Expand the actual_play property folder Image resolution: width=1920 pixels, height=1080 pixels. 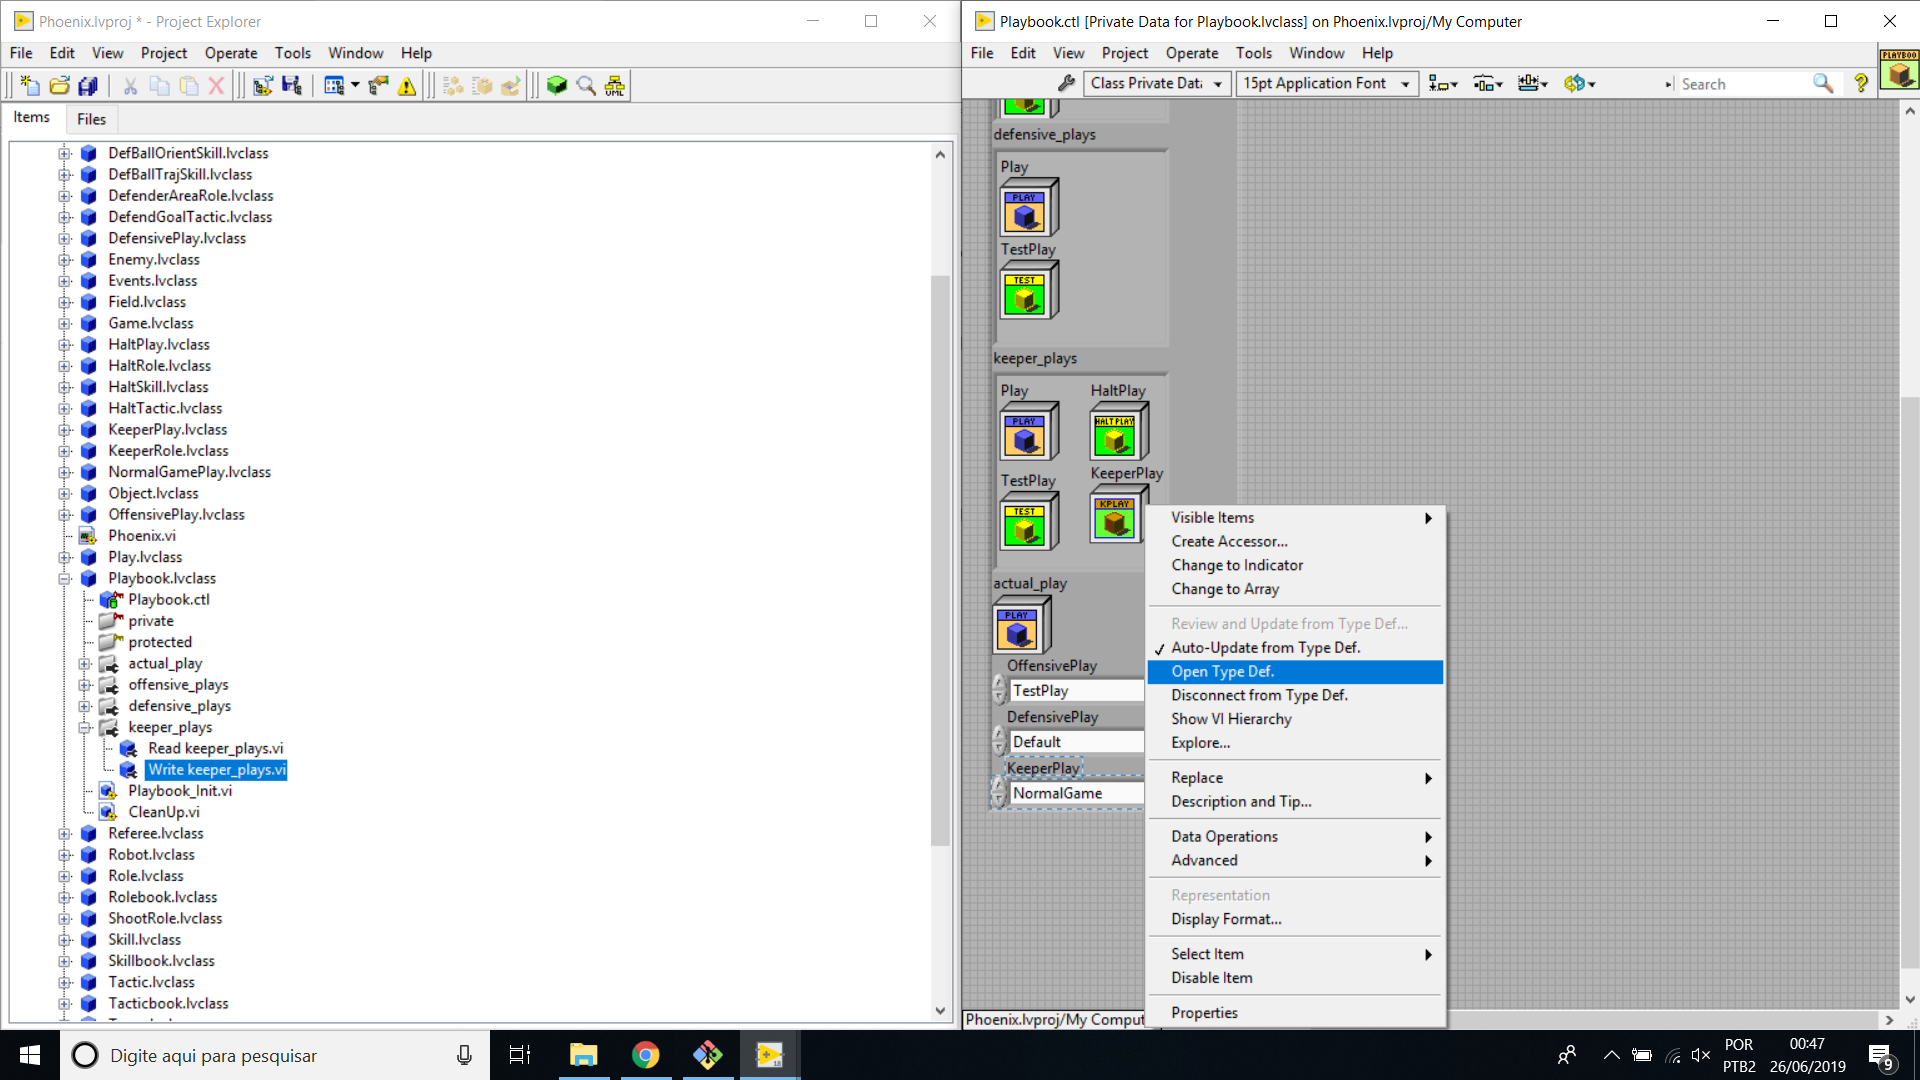coord(85,664)
